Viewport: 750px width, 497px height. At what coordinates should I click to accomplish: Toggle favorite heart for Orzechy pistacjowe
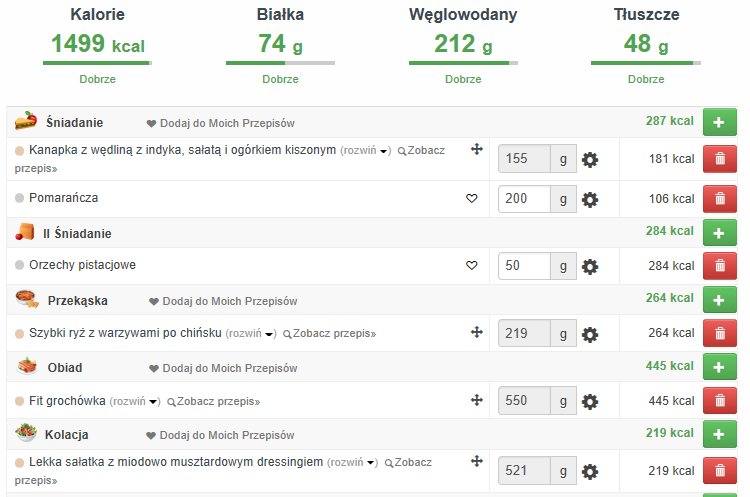472,266
